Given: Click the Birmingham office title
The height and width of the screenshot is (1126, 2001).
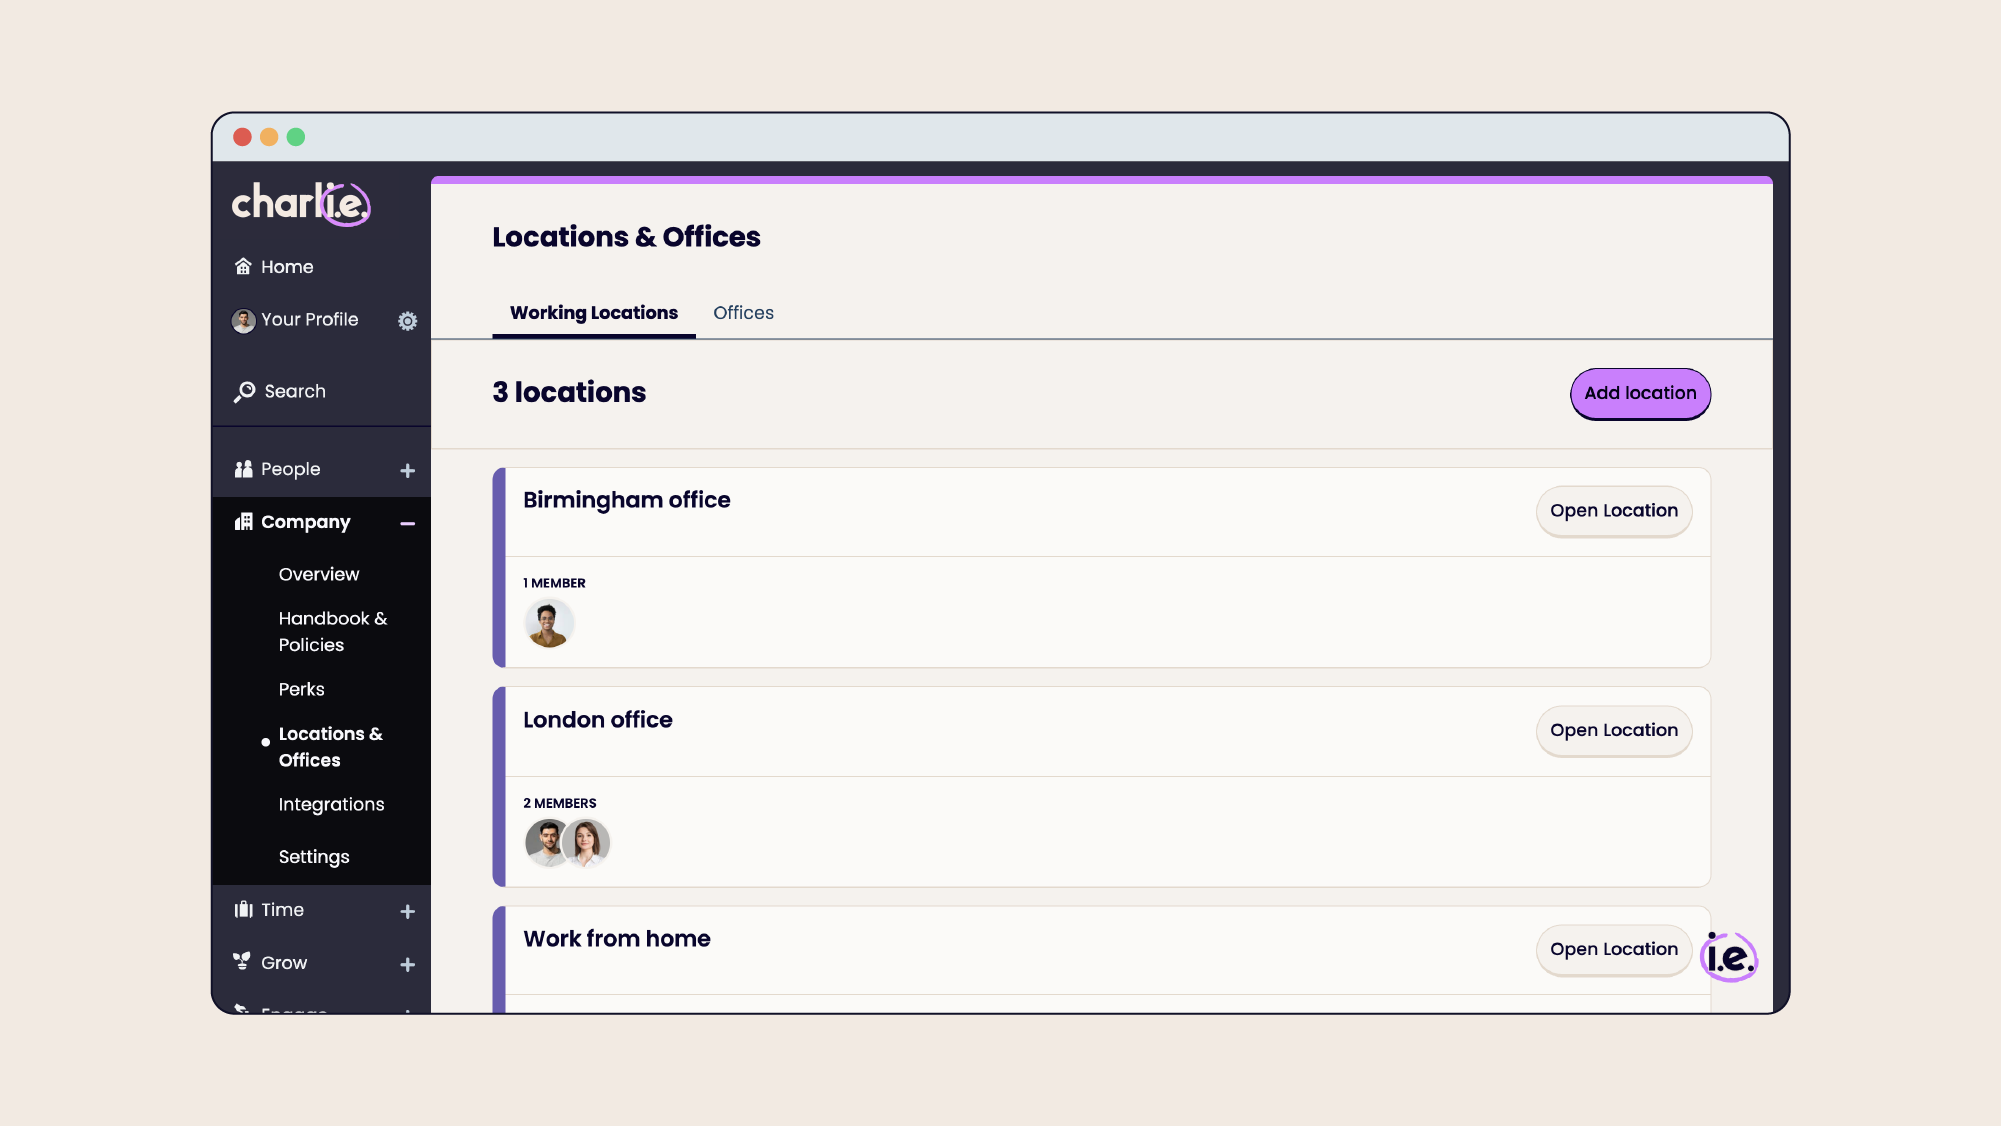Looking at the screenshot, I should click(x=626, y=500).
